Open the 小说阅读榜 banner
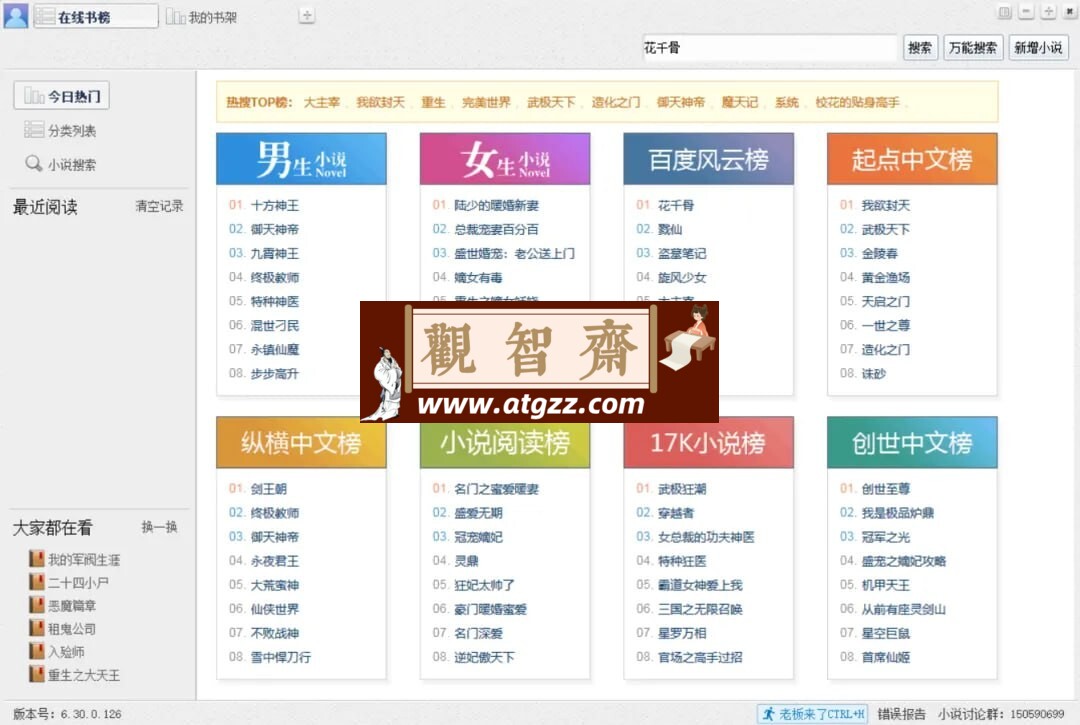The height and width of the screenshot is (725, 1080). (505, 442)
